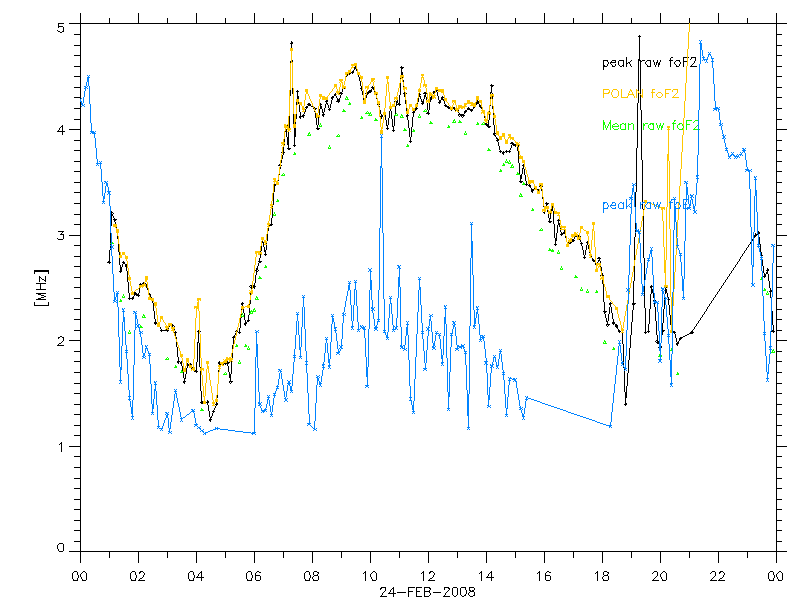Image resolution: width=800 pixels, height=600 pixels.
Task: Click the x-axis tick label 16
Action: (x=544, y=576)
